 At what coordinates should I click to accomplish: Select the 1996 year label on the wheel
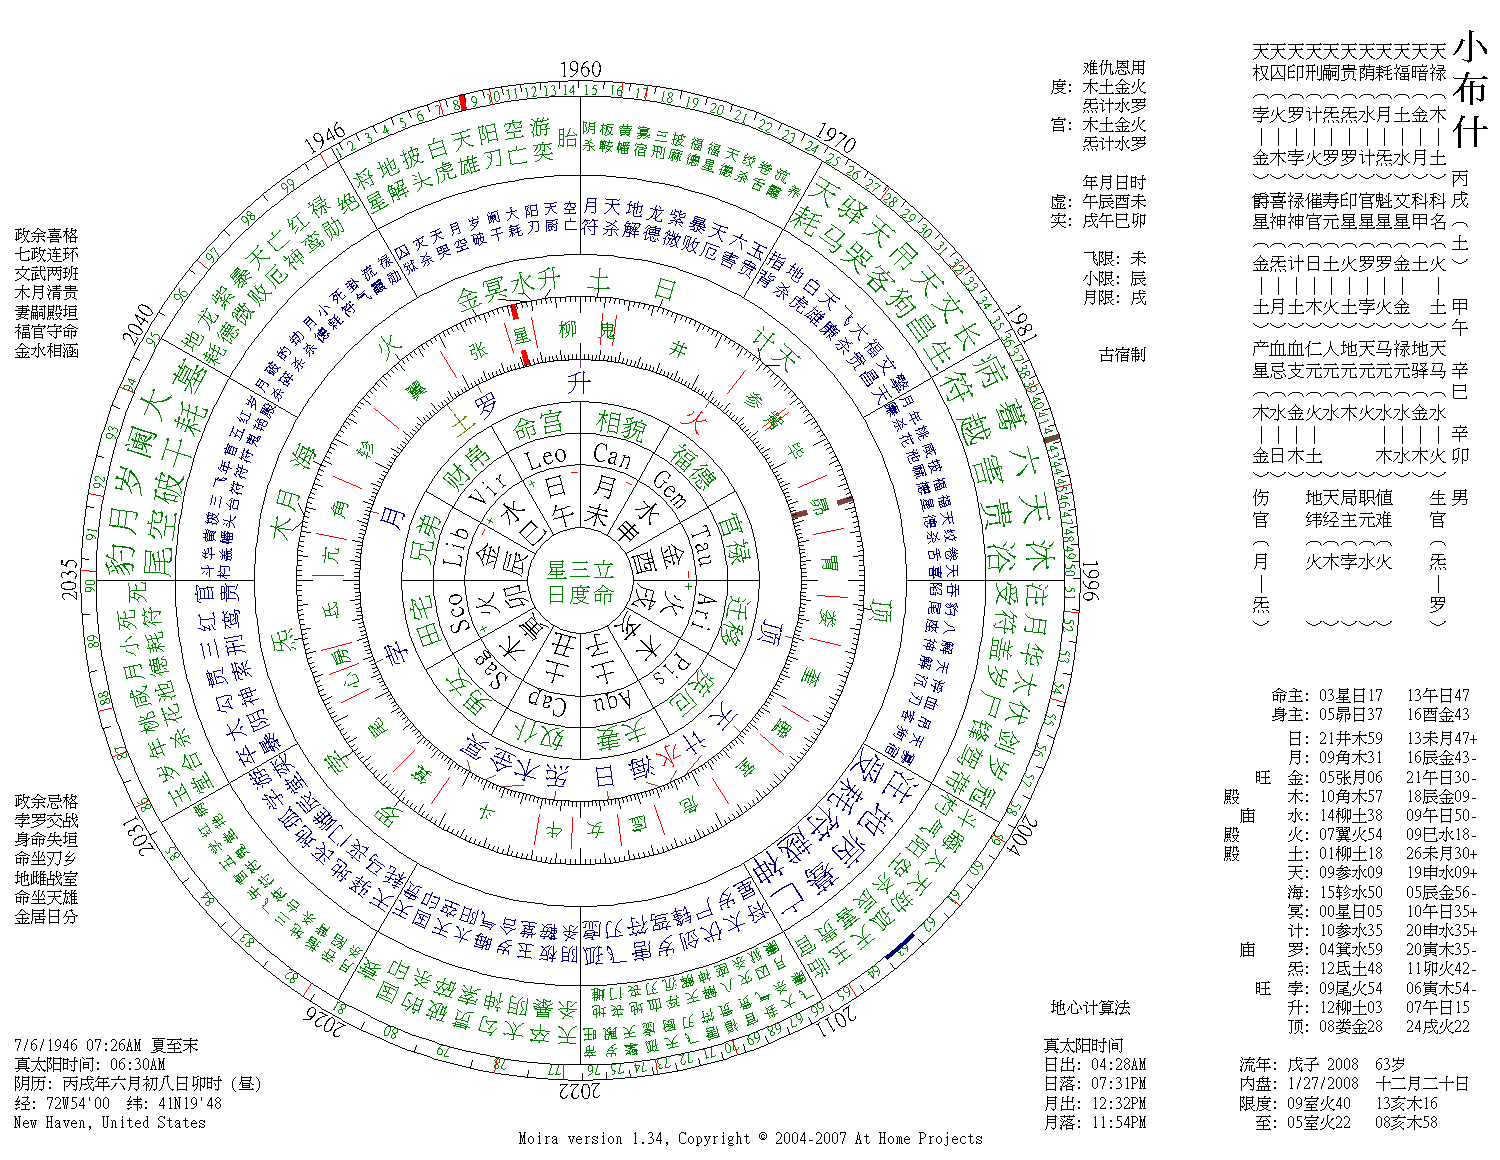[x=1090, y=581]
